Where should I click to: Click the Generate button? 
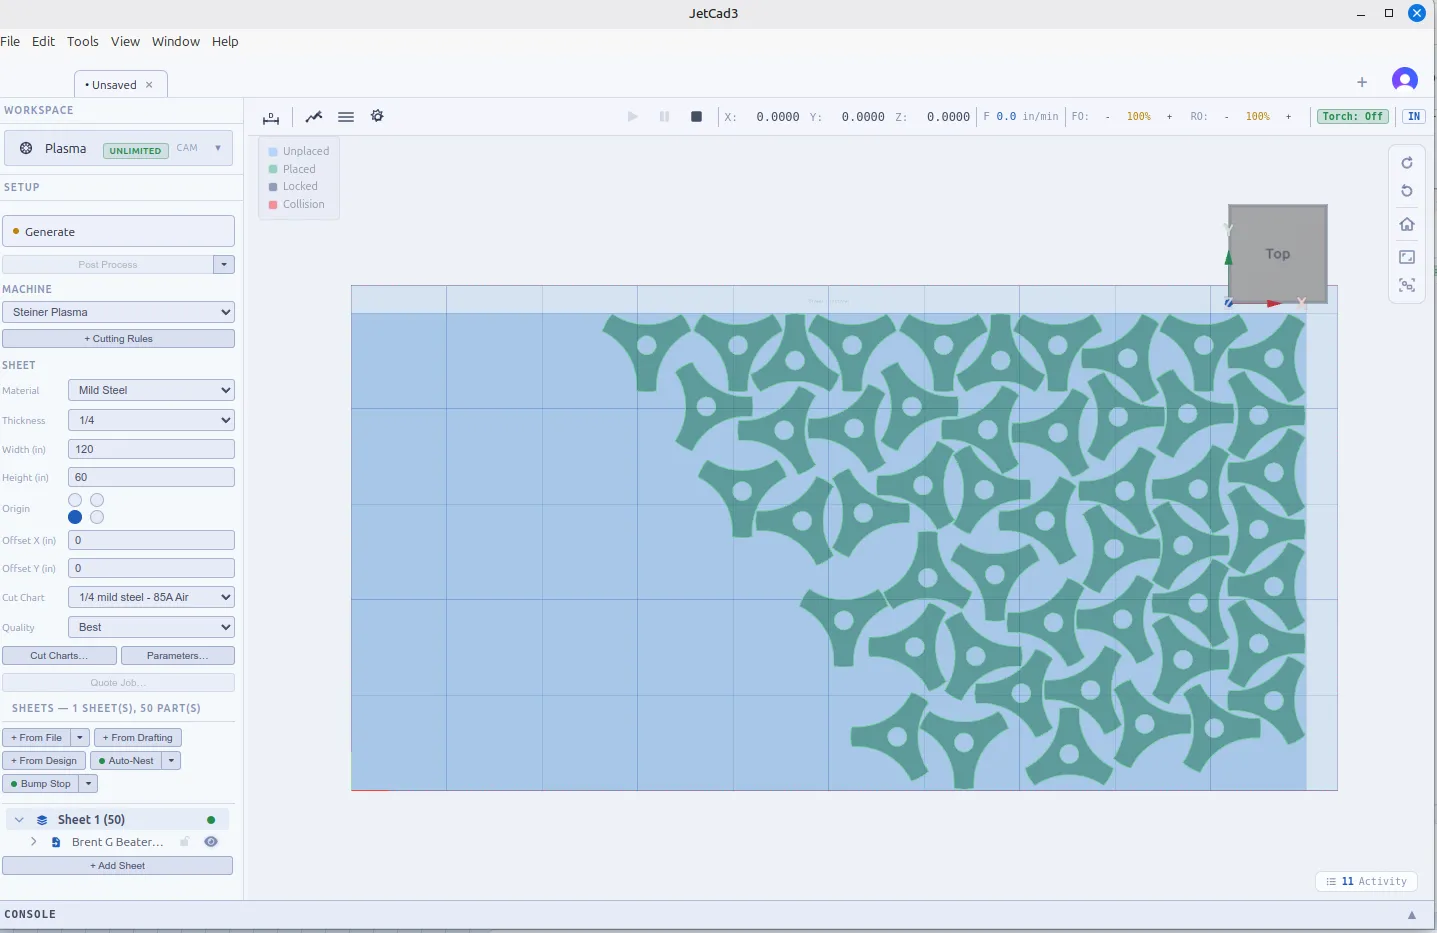[x=118, y=231]
